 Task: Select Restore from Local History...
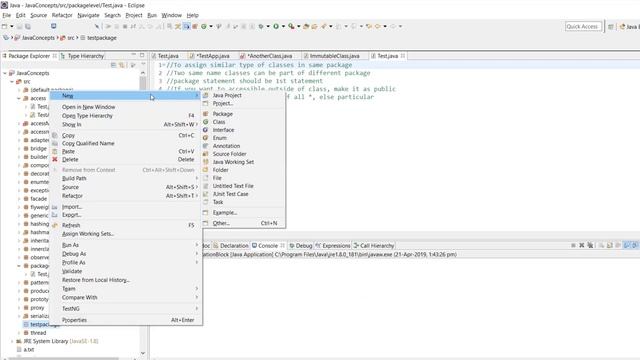coord(96,280)
